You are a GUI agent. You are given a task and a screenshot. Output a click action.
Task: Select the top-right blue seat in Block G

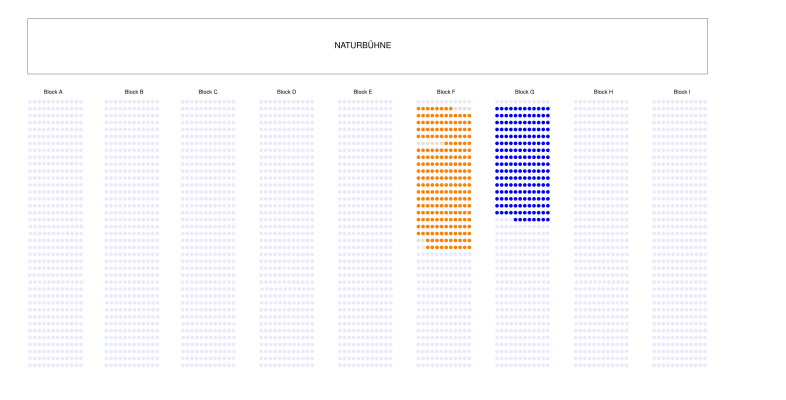(547, 108)
